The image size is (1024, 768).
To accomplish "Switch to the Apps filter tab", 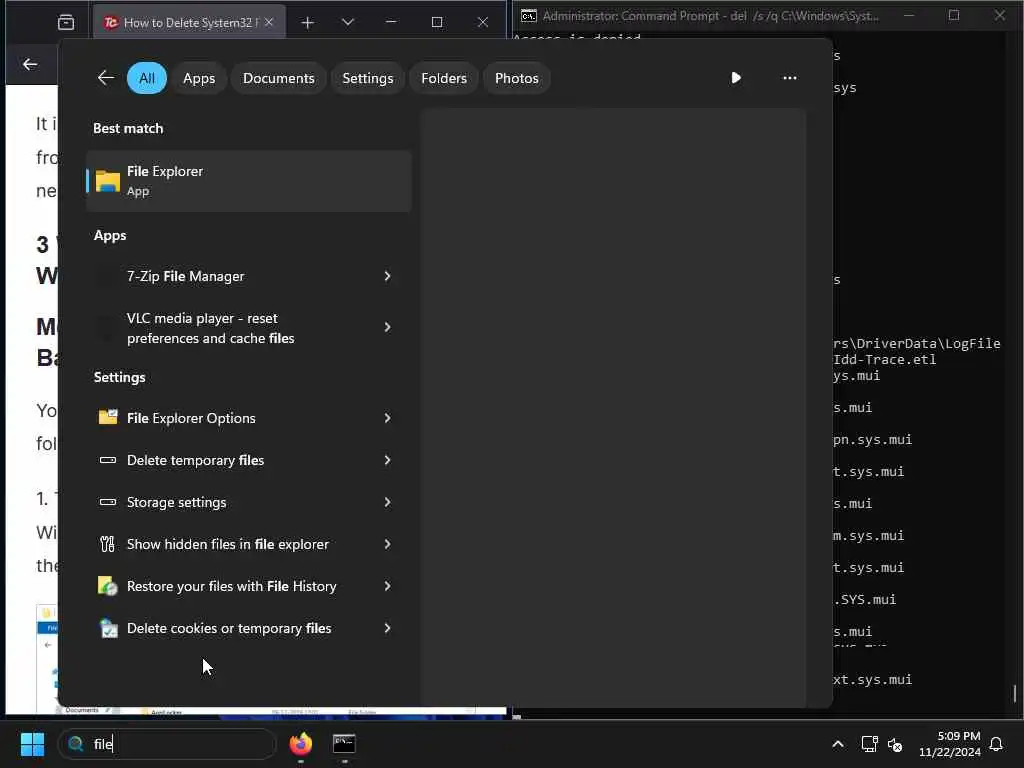I will click(x=199, y=78).
